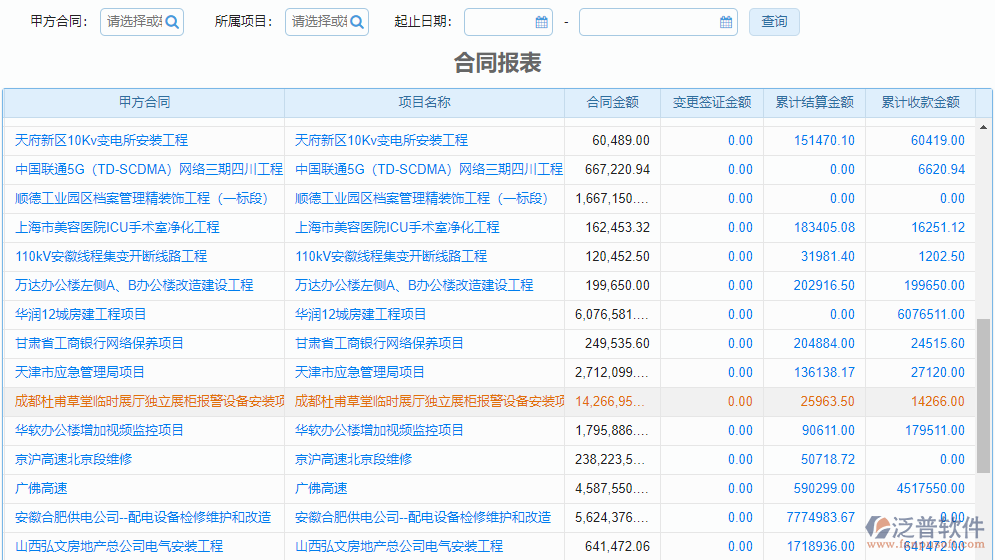Click settlement amount 31981.40
The height and width of the screenshot is (560, 995).
pyautogui.click(x=827, y=257)
